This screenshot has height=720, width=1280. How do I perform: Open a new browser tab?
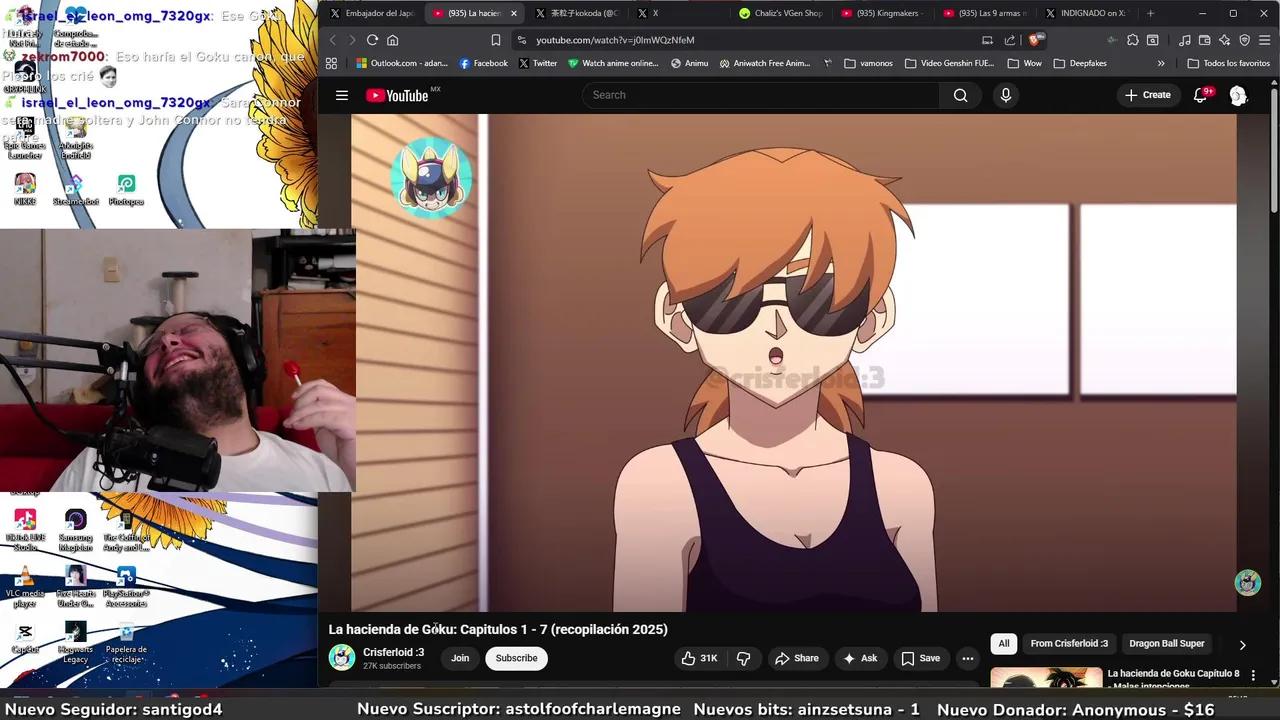(1150, 13)
